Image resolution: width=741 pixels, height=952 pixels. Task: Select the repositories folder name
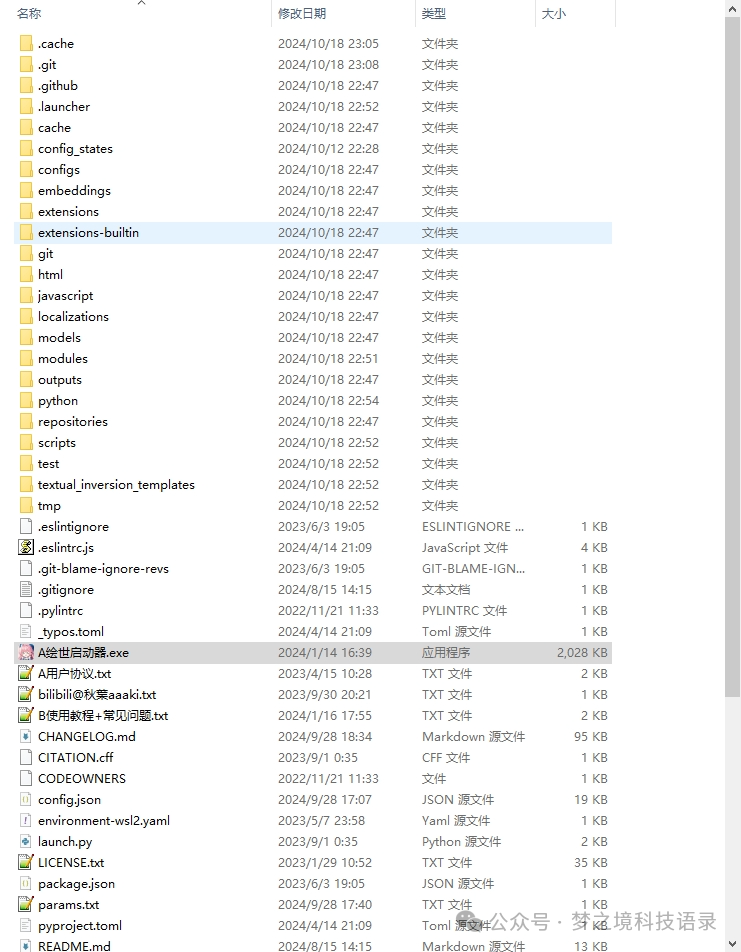tap(73, 422)
